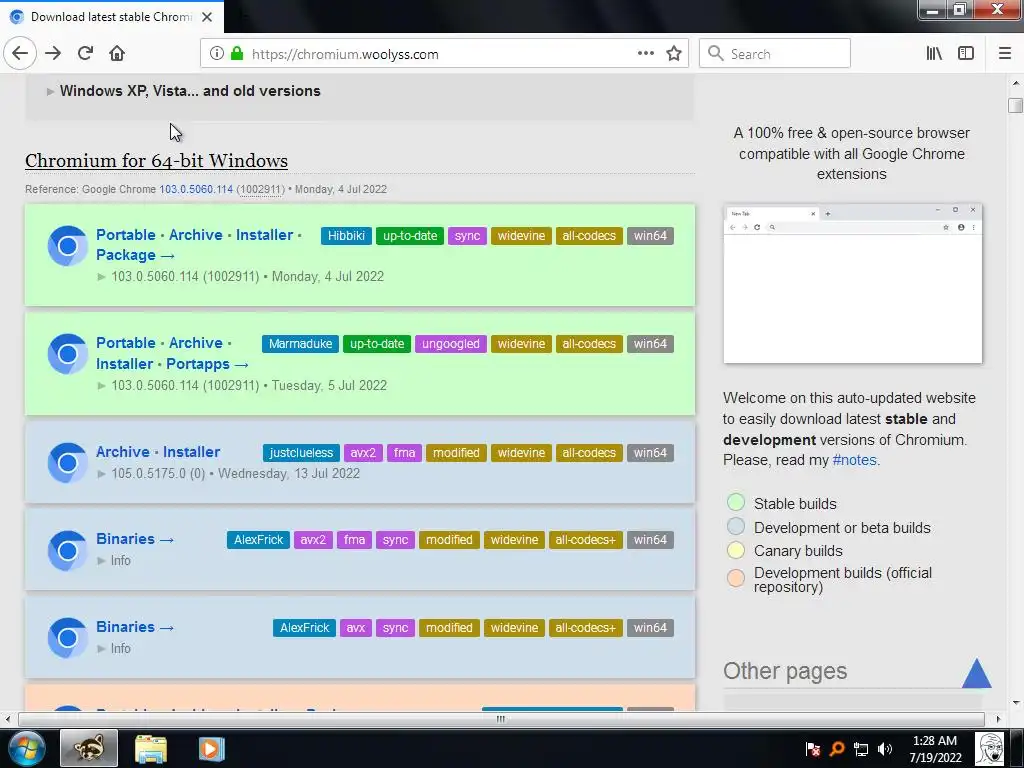Click the horizontal scrollbar thumb

click(501, 719)
